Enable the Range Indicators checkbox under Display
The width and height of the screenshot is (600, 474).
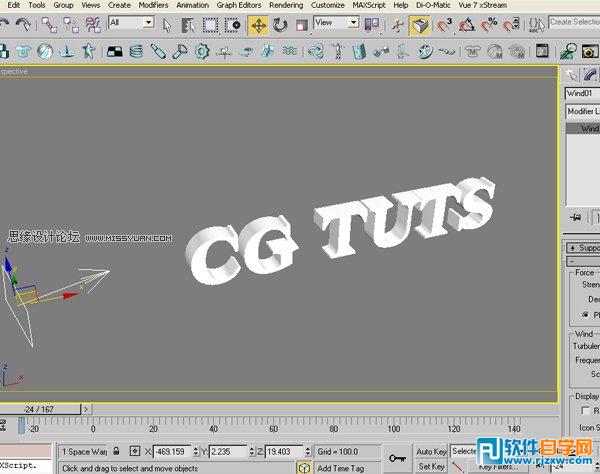click(585, 410)
